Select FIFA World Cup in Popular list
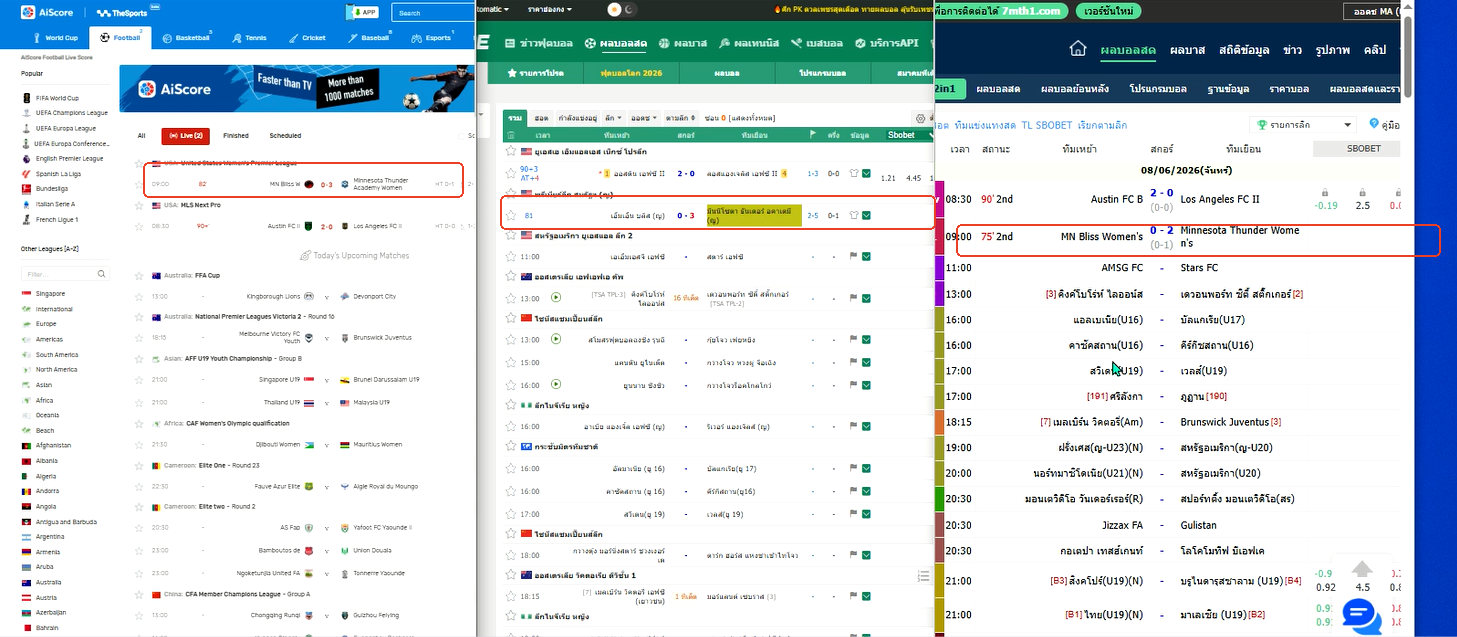Image resolution: width=1457 pixels, height=637 pixels. pyautogui.click(x=57, y=98)
